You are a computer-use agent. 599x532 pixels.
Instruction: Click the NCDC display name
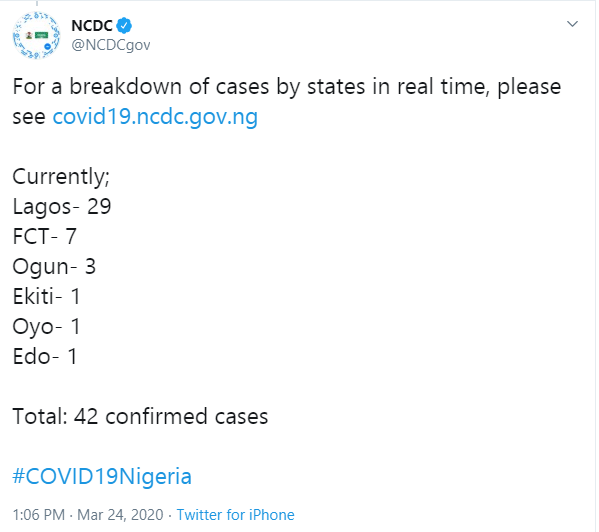(x=92, y=26)
